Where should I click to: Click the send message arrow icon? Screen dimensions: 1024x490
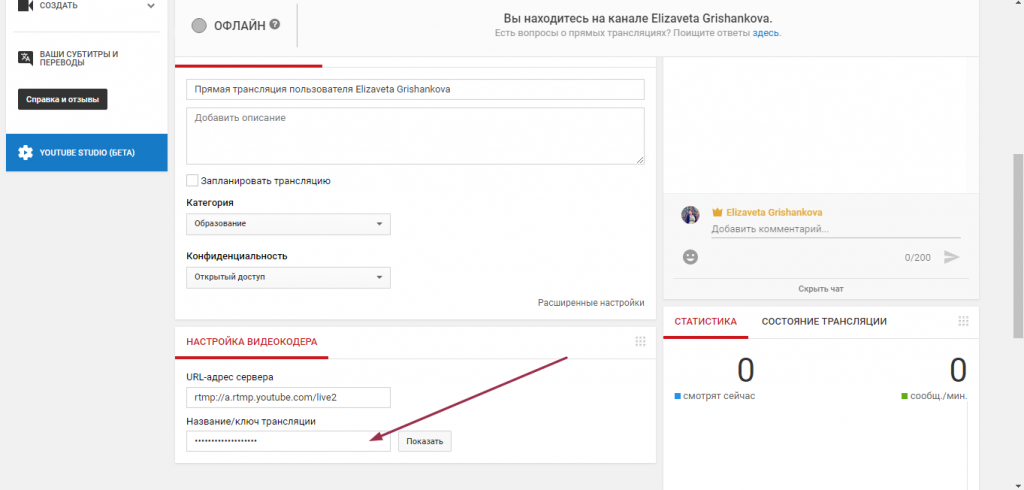point(952,257)
